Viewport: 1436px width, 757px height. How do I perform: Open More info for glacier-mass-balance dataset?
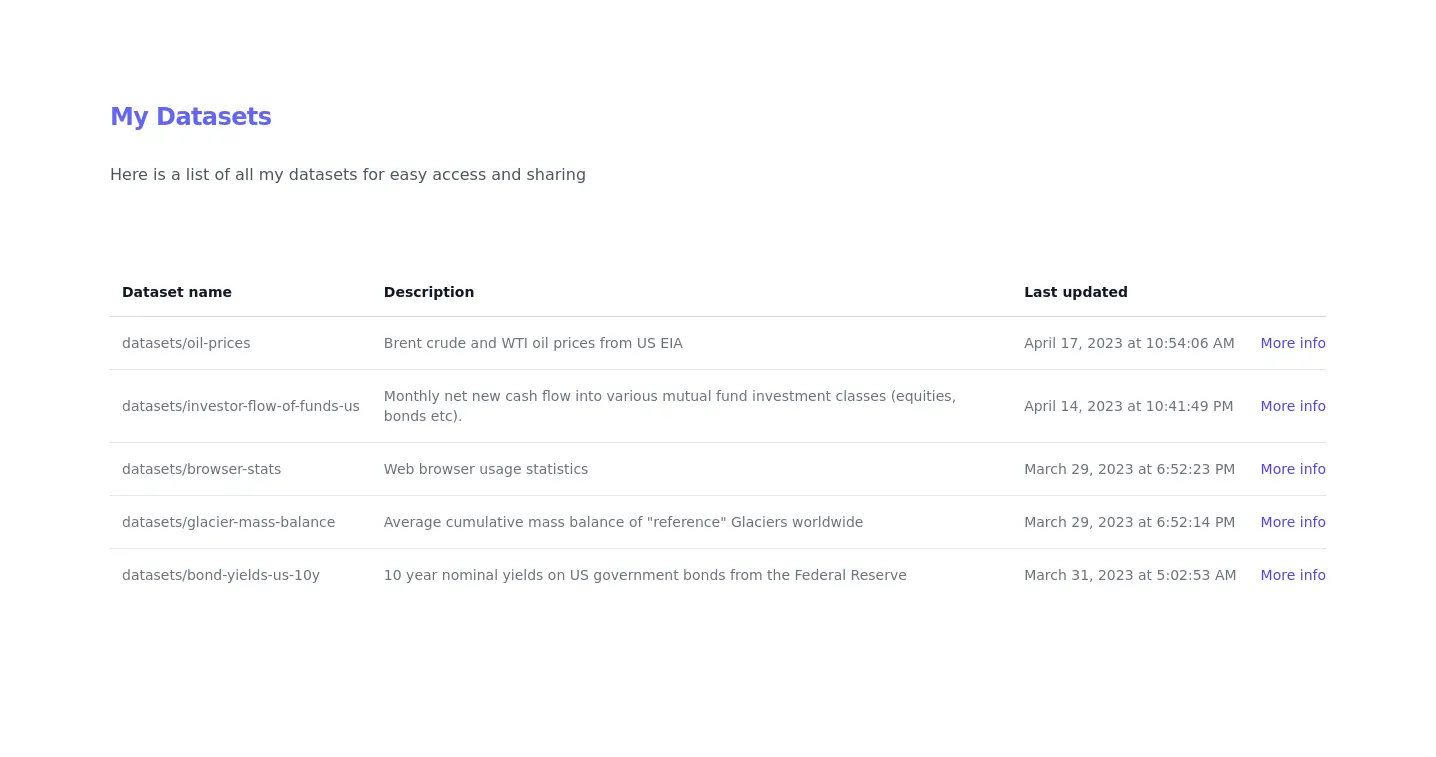(1292, 522)
